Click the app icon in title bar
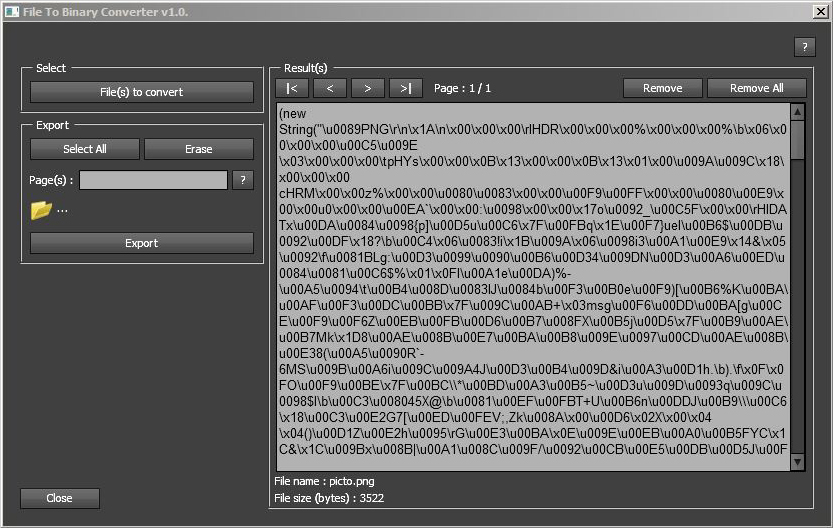The height and width of the screenshot is (528, 833). [x=10, y=11]
